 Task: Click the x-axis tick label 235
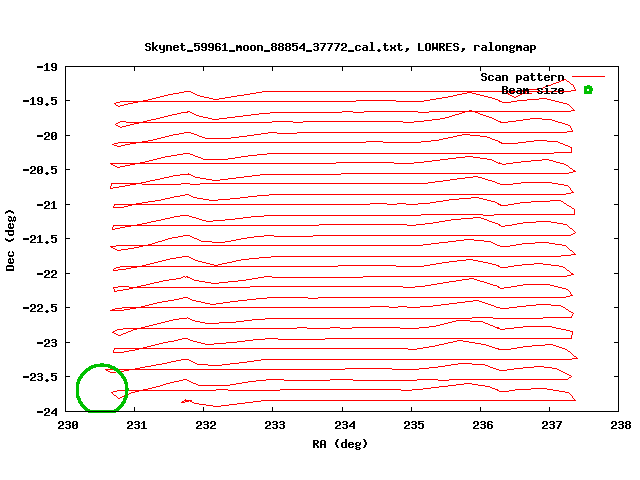point(414,425)
